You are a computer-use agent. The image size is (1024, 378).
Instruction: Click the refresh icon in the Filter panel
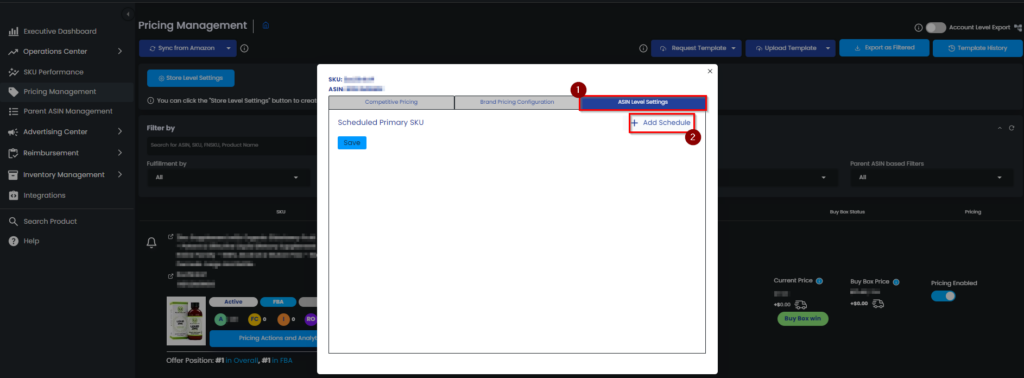(1012, 129)
